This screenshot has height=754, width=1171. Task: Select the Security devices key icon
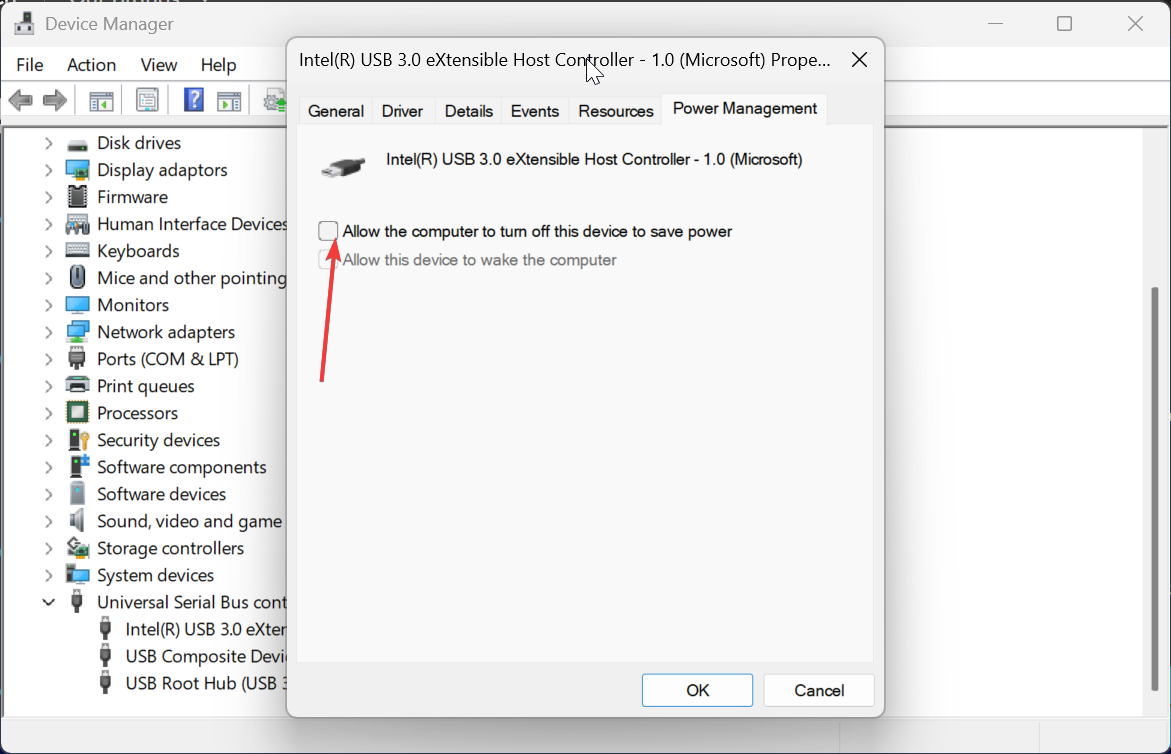[78, 440]
